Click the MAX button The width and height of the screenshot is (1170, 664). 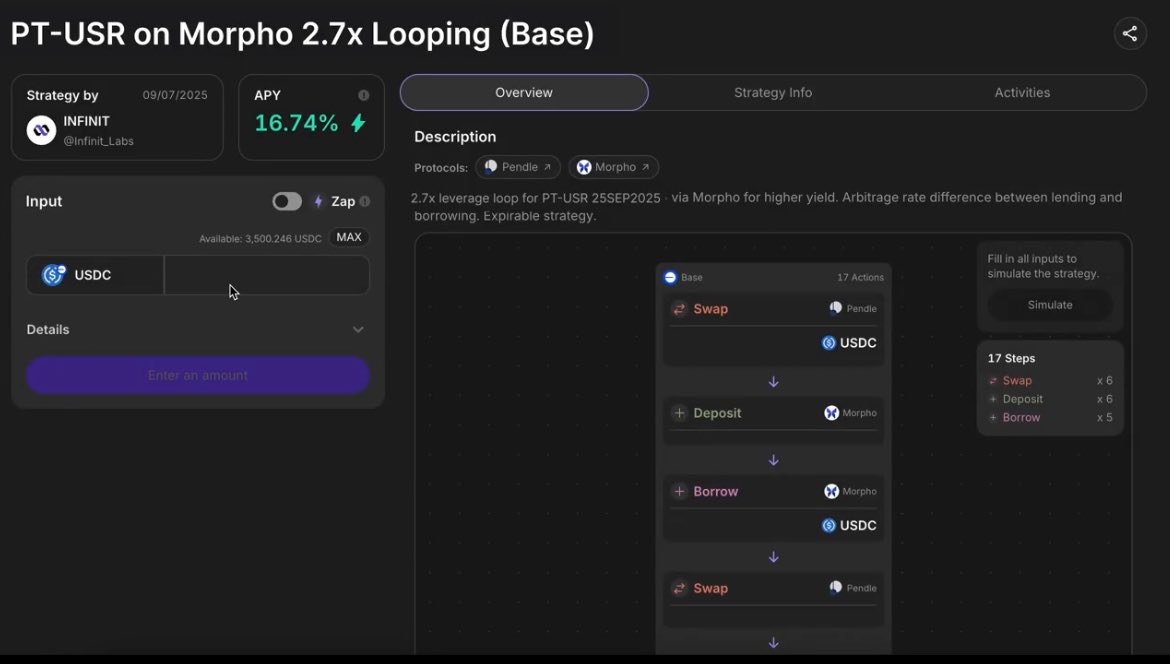coord(348,237)
